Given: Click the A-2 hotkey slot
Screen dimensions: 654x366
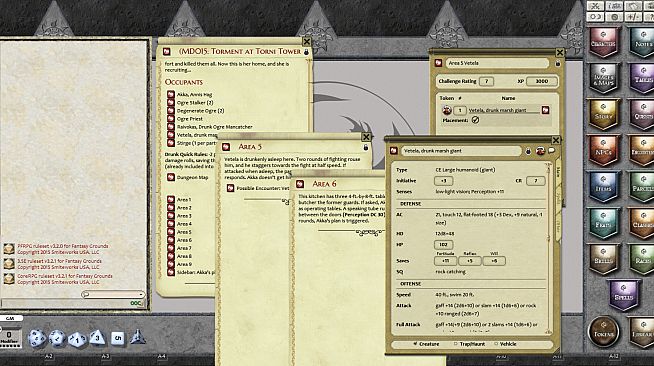Looking at the screenshot, I should [x=49, y=356].
